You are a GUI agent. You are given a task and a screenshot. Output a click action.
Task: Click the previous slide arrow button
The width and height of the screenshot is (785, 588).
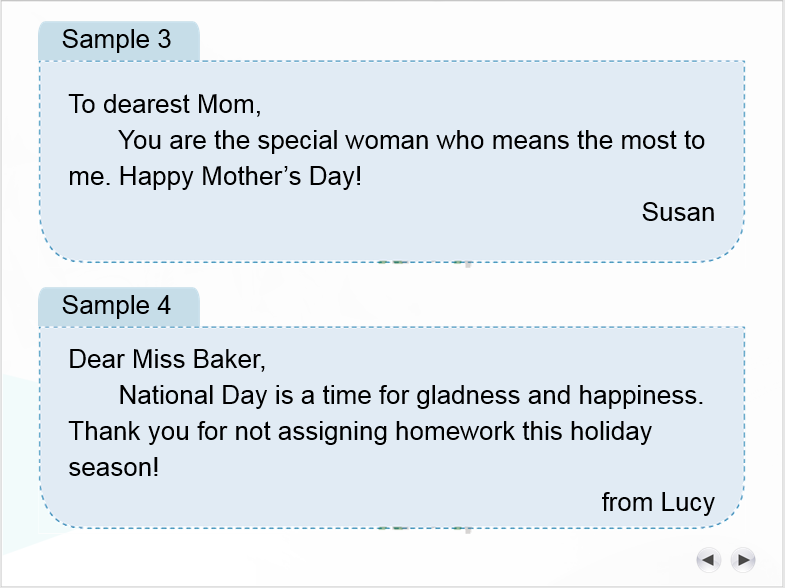click(x=708, y=560)
